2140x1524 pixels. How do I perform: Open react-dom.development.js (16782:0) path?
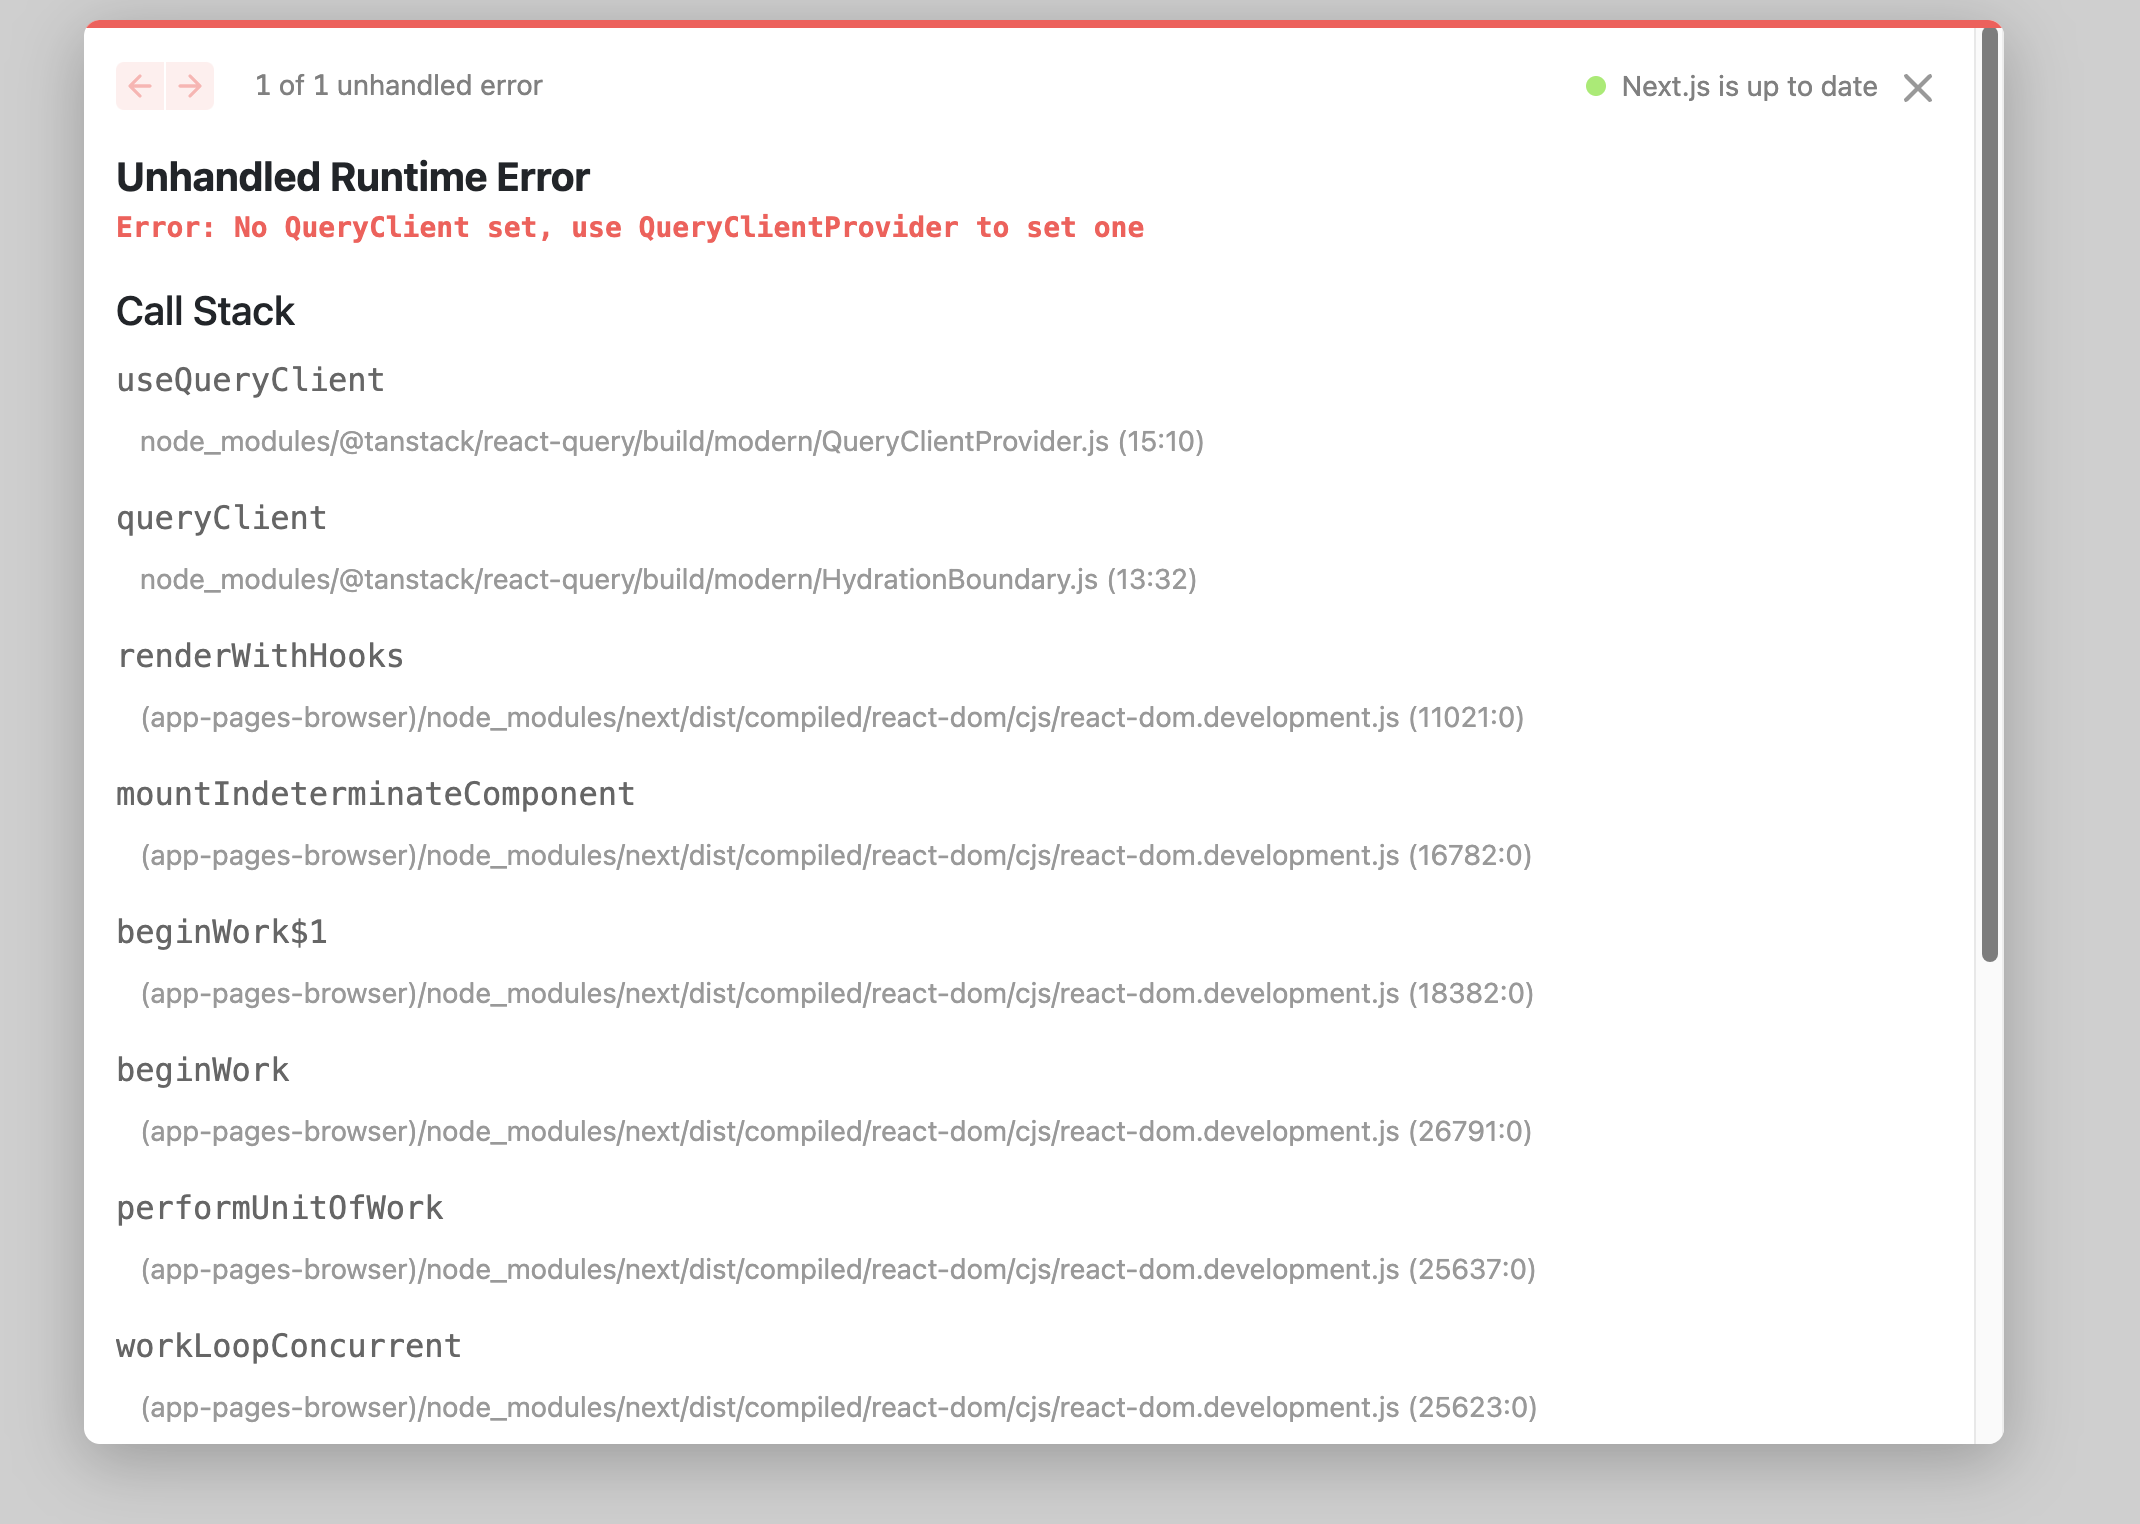click(x=836, y=856)
